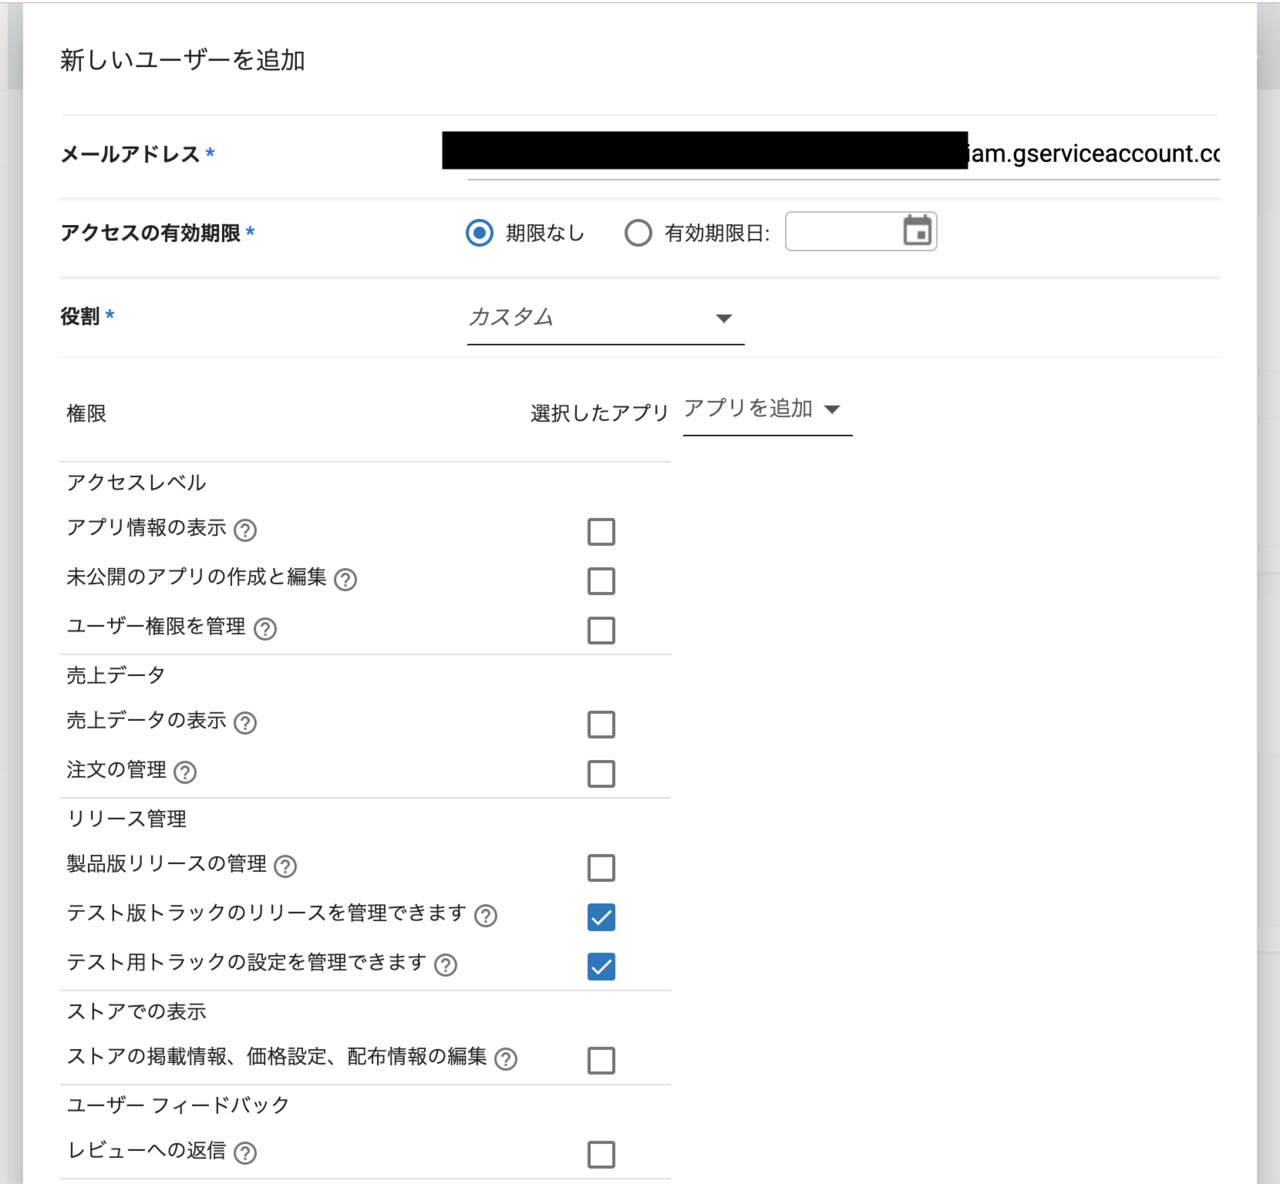Enable 製品版リリースの管理 checkbox
The width and height of the screenshot is (1280, 1184).
601,867
